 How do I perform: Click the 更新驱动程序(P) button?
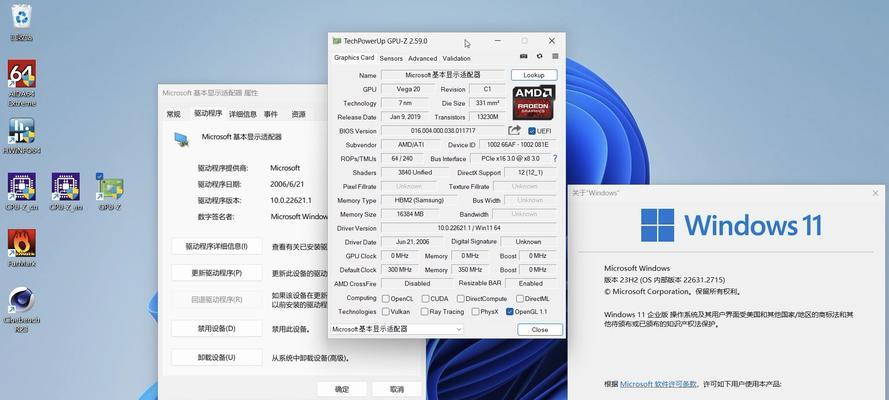pos(217,273)
